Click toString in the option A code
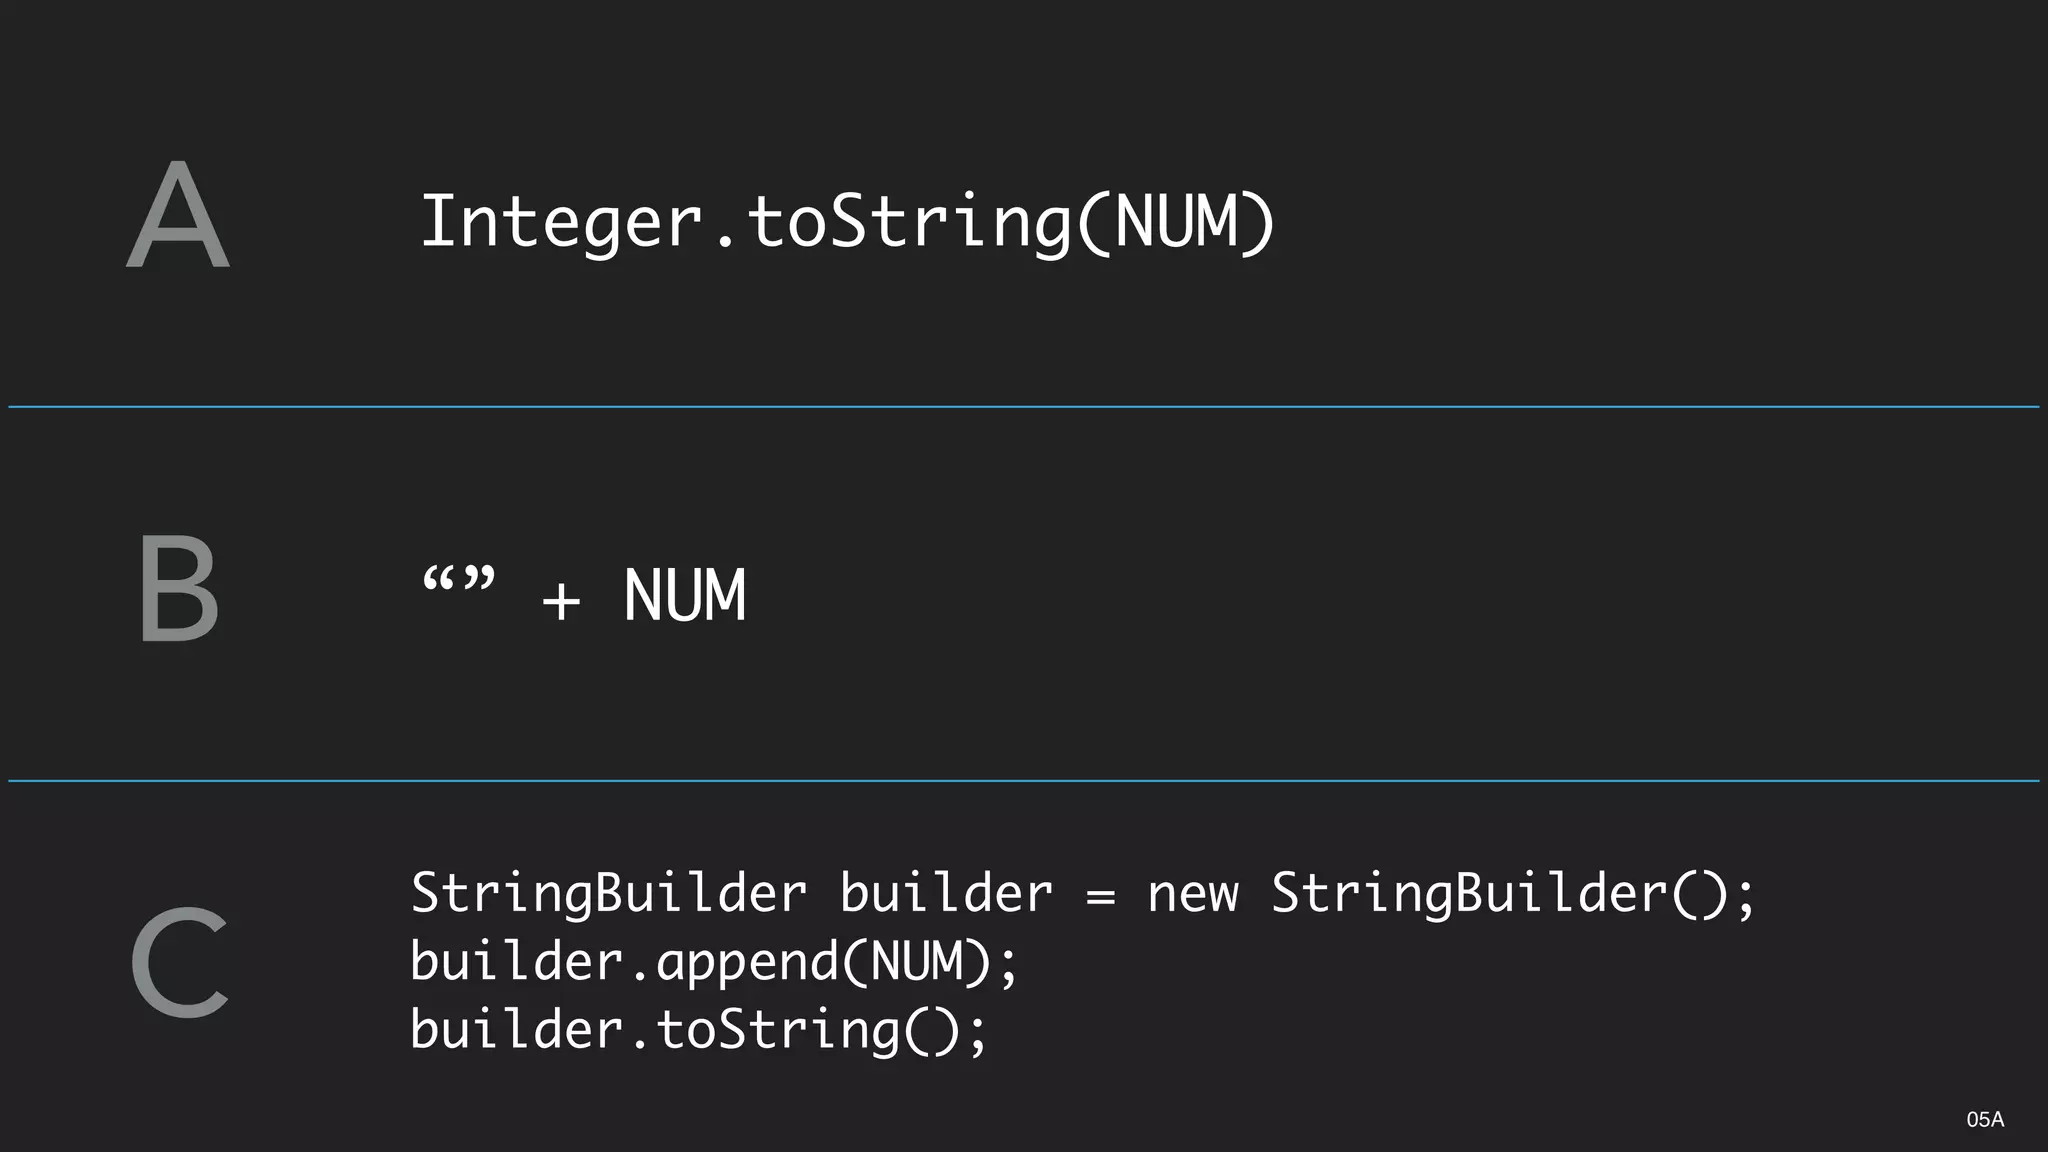2048x1152 pixels. pos(909,224)
